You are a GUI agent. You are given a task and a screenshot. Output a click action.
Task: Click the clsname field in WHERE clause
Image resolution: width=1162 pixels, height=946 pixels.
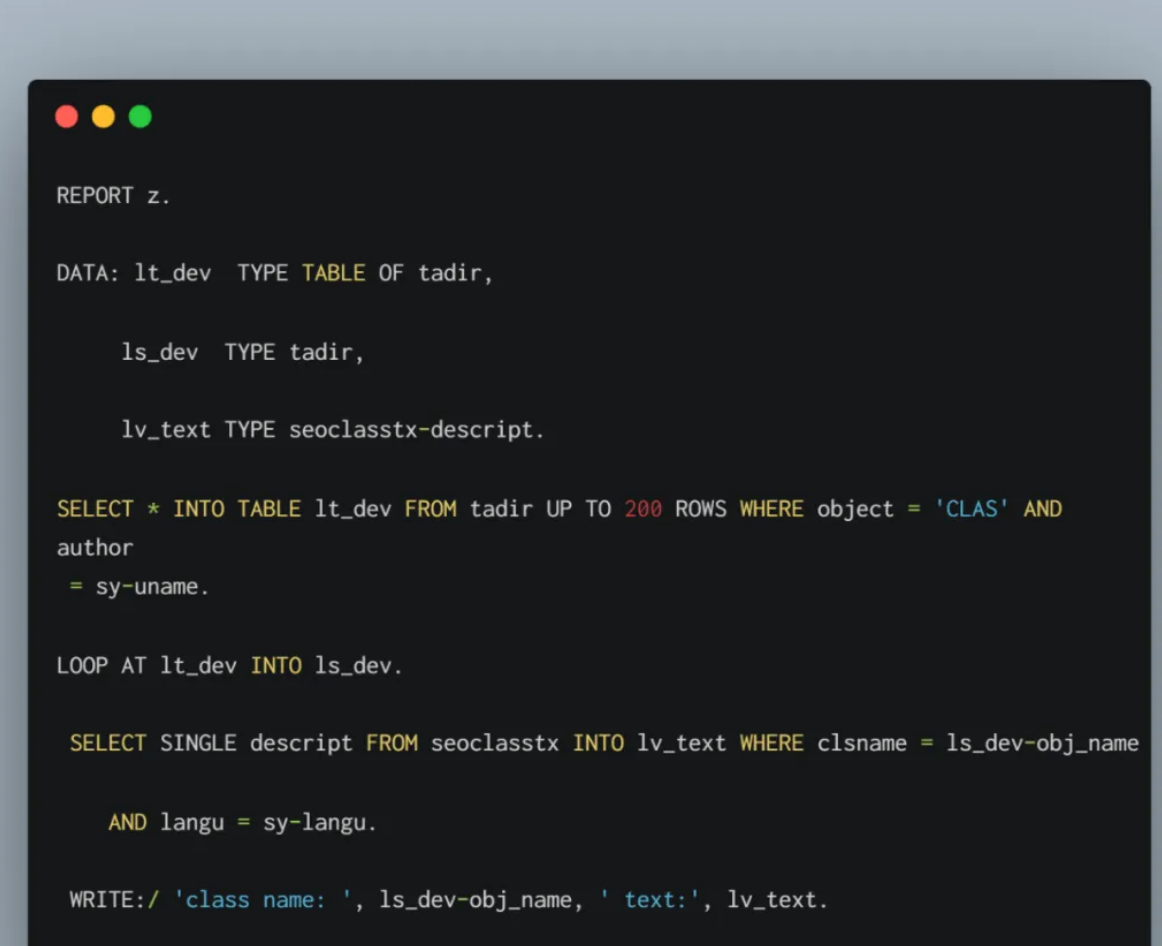point(862,744)
